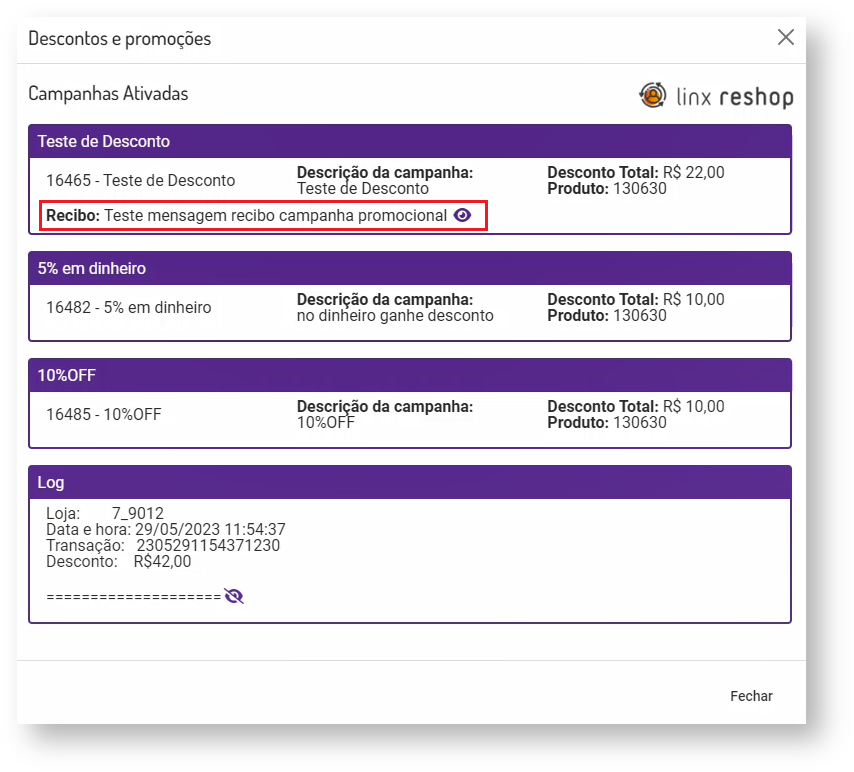Click the Descontos e promoções dialog title

[x=120, y=39]
